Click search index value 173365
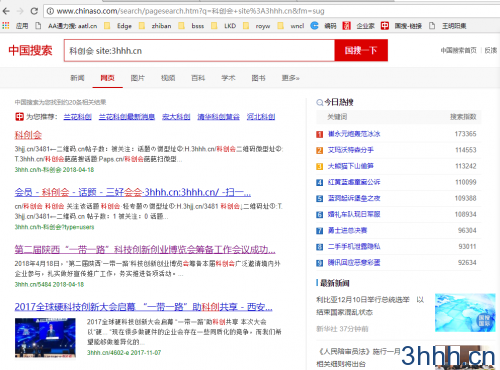 click(465, 134)
